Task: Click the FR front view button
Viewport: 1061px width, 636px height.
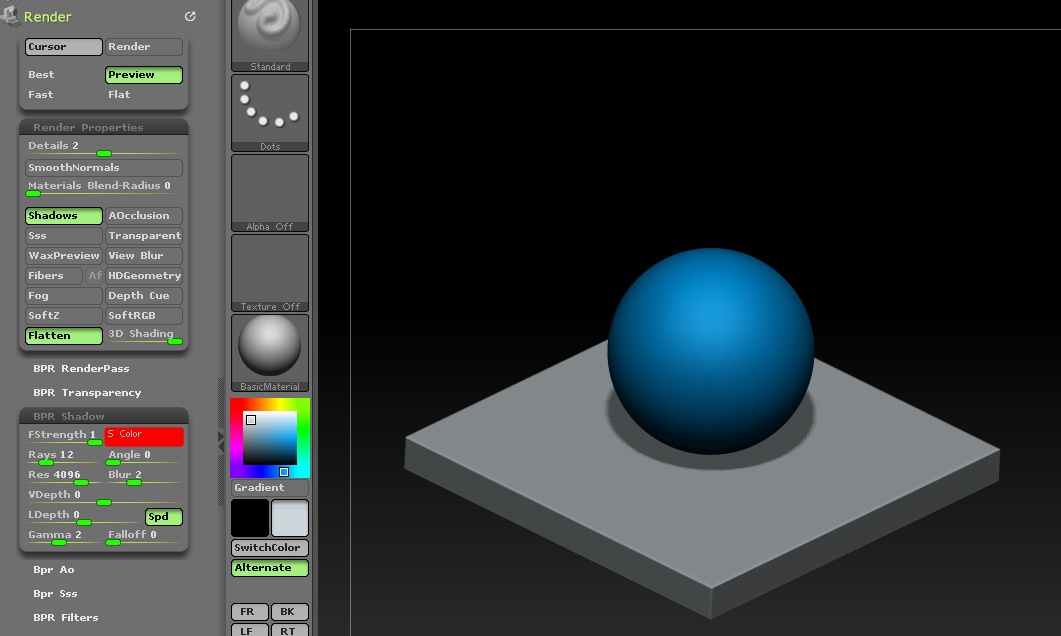Action: [x=250, y=612]
